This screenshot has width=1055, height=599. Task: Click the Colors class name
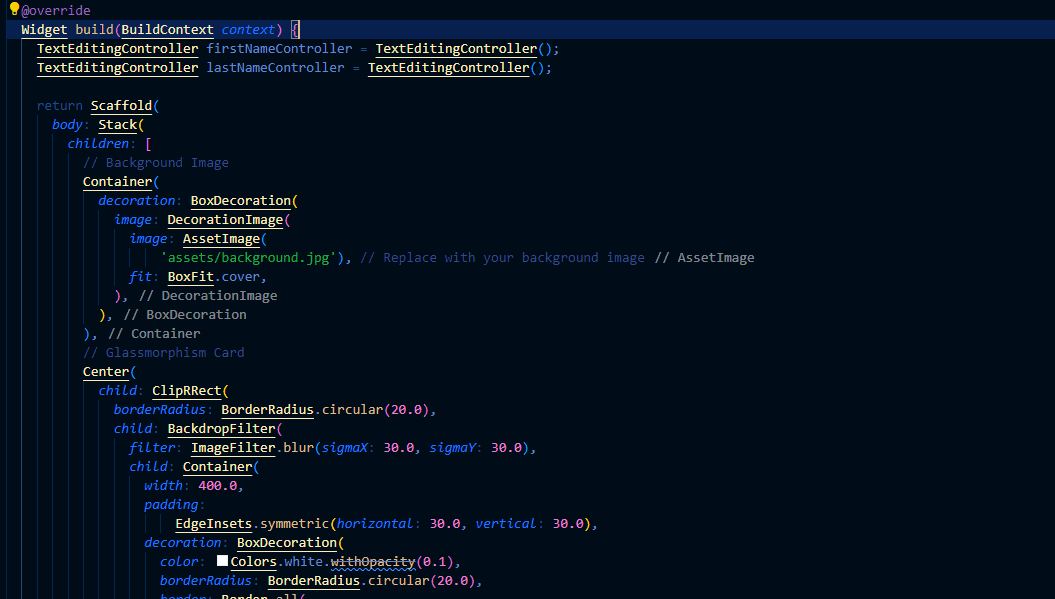coord(254,561)
